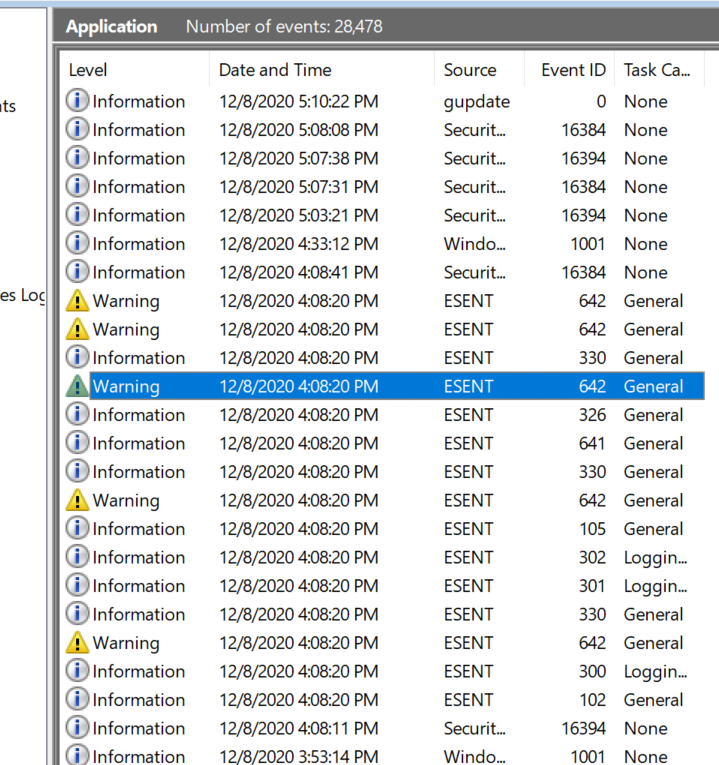This screenshot has width=719, height=765.
Task: Select the date 12/8/2020 4:08:41 PM
Action: point(299,272)
